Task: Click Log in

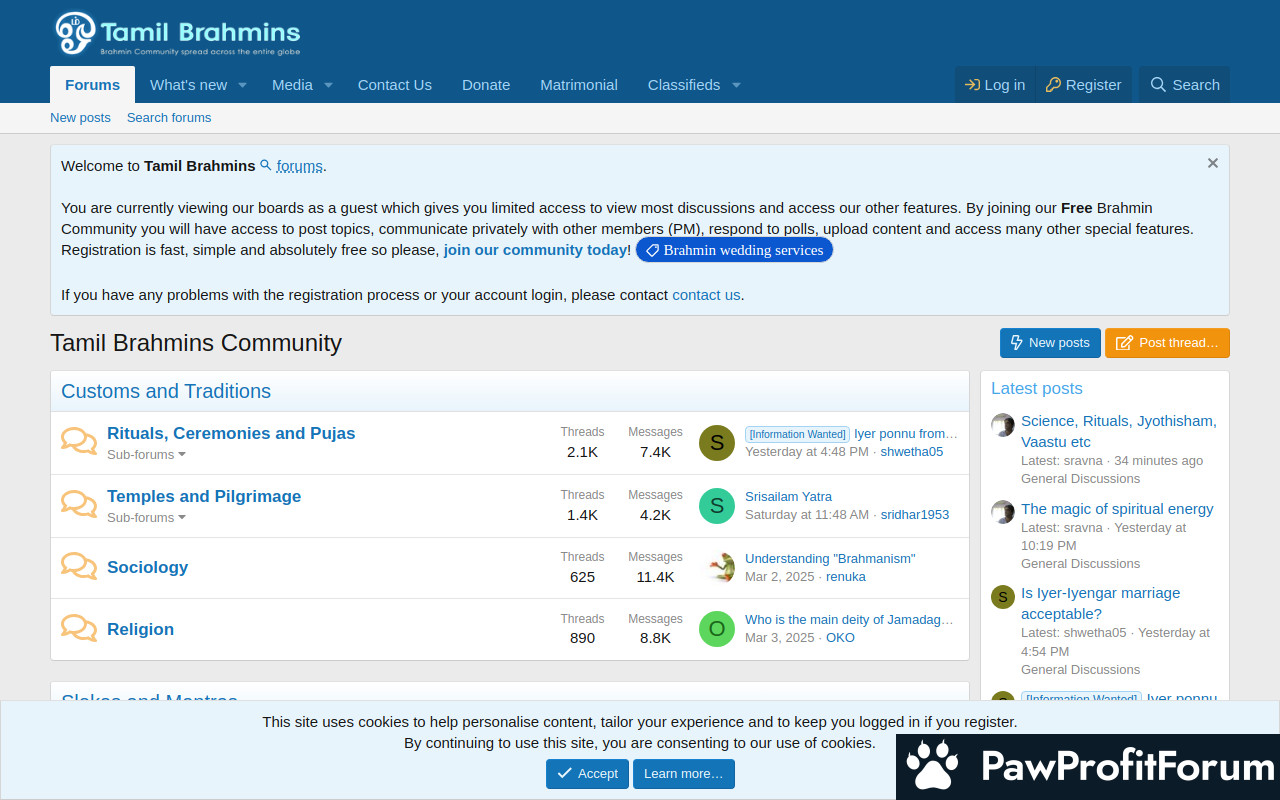Action: 995,85
